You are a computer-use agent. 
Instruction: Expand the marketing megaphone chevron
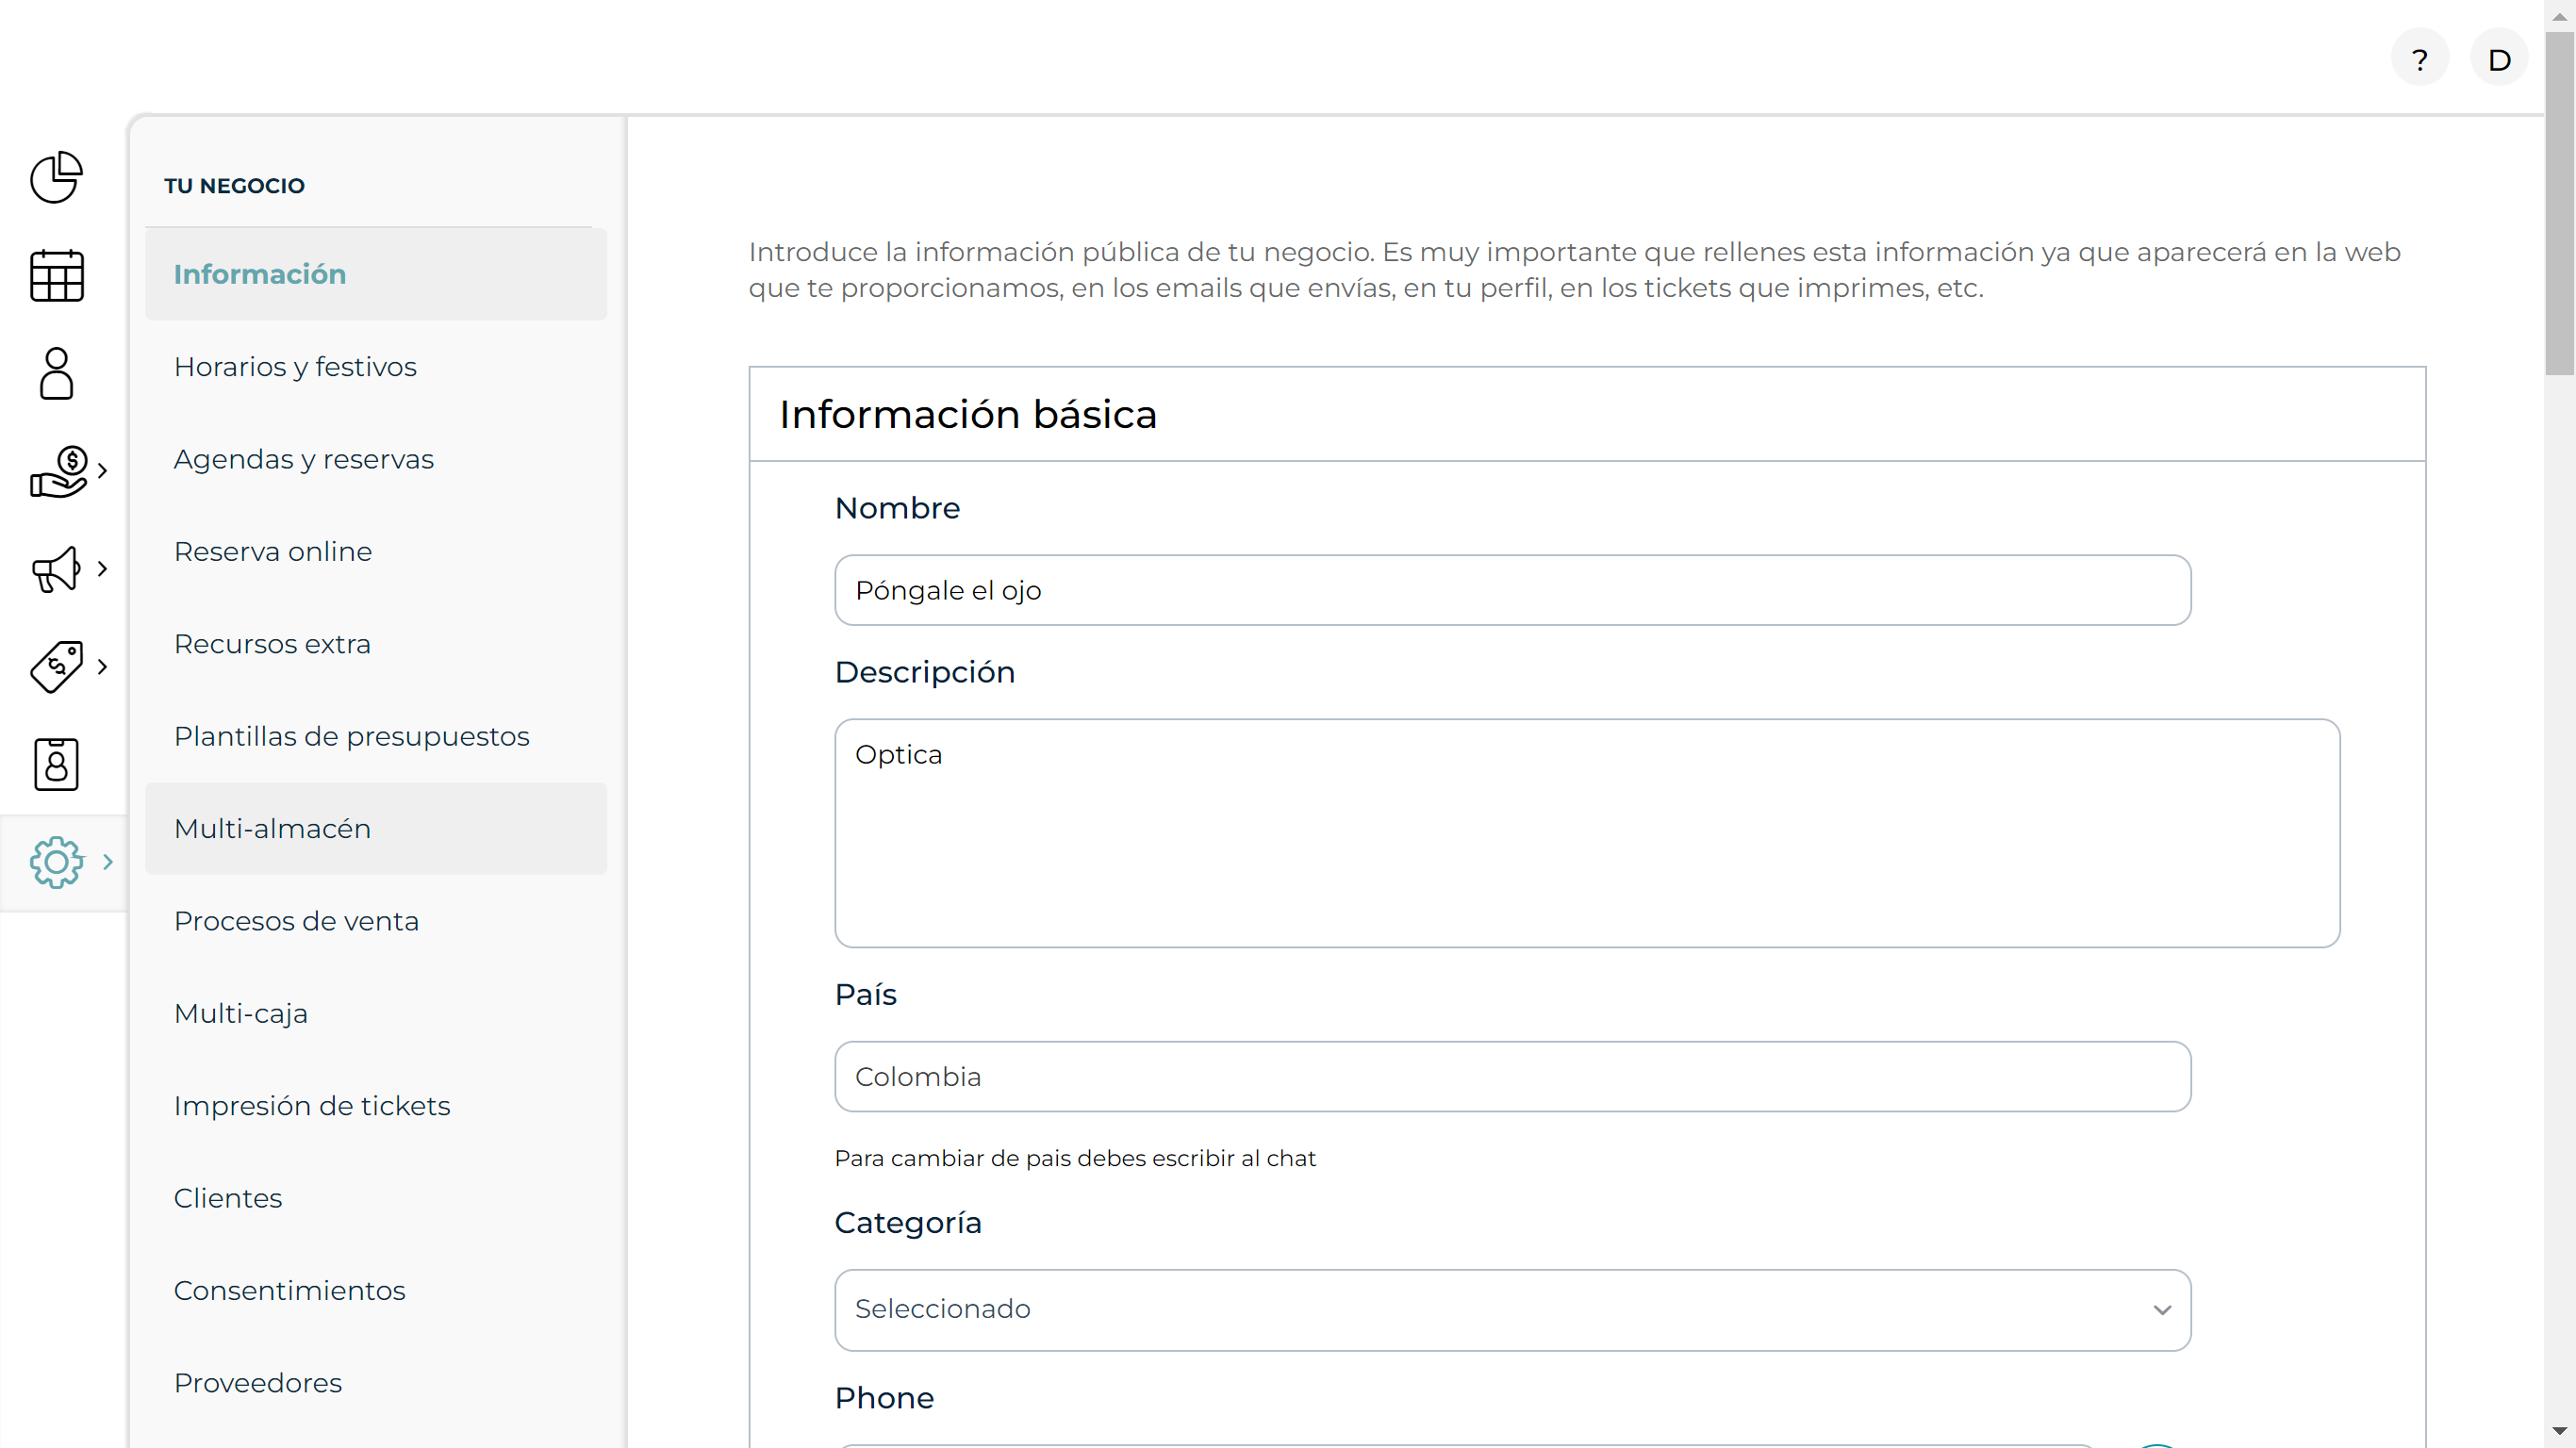102,569
